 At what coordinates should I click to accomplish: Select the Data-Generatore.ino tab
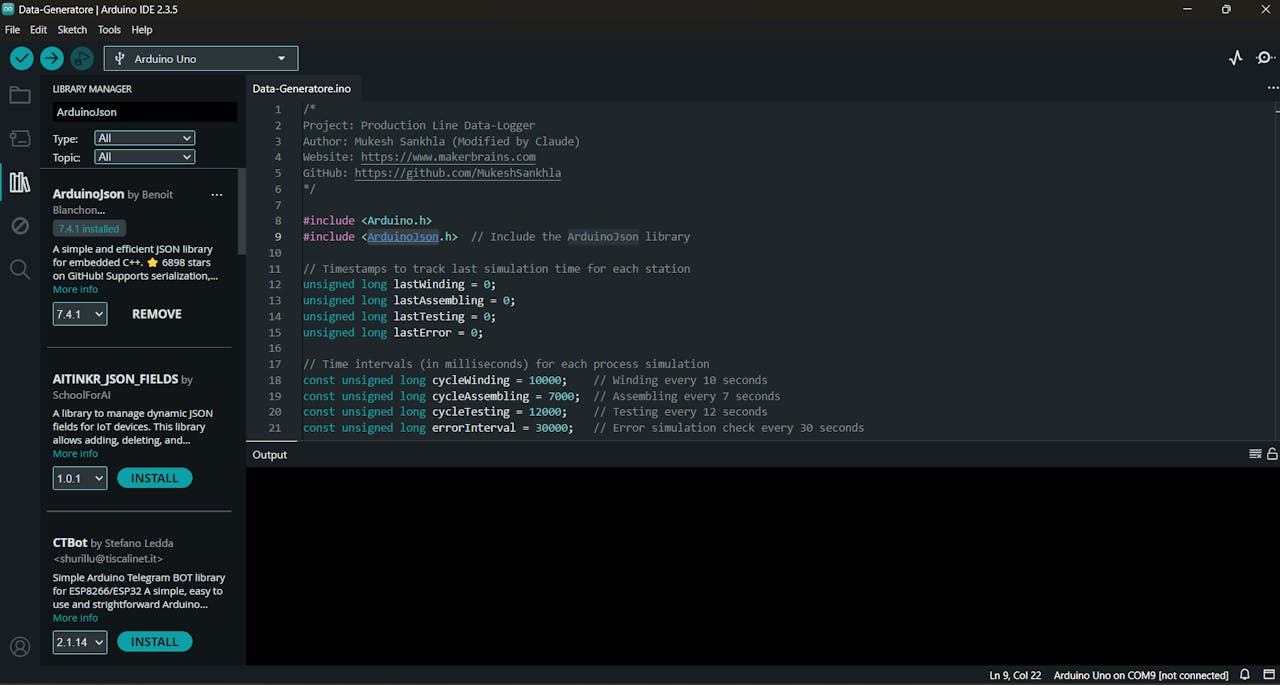(x=301, y=88)
